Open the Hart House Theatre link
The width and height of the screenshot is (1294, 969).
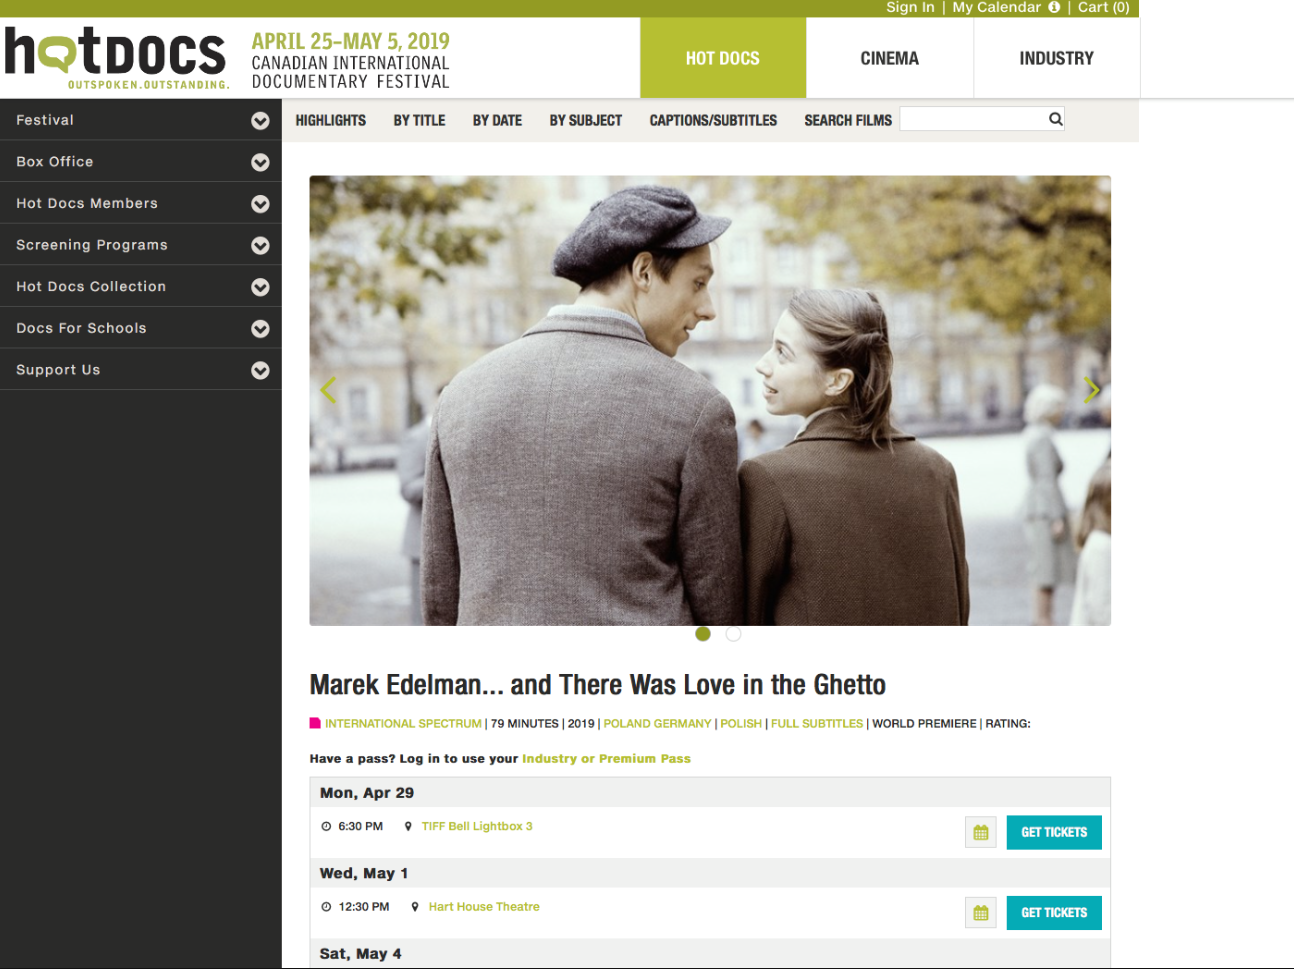[x=484, y=907]
